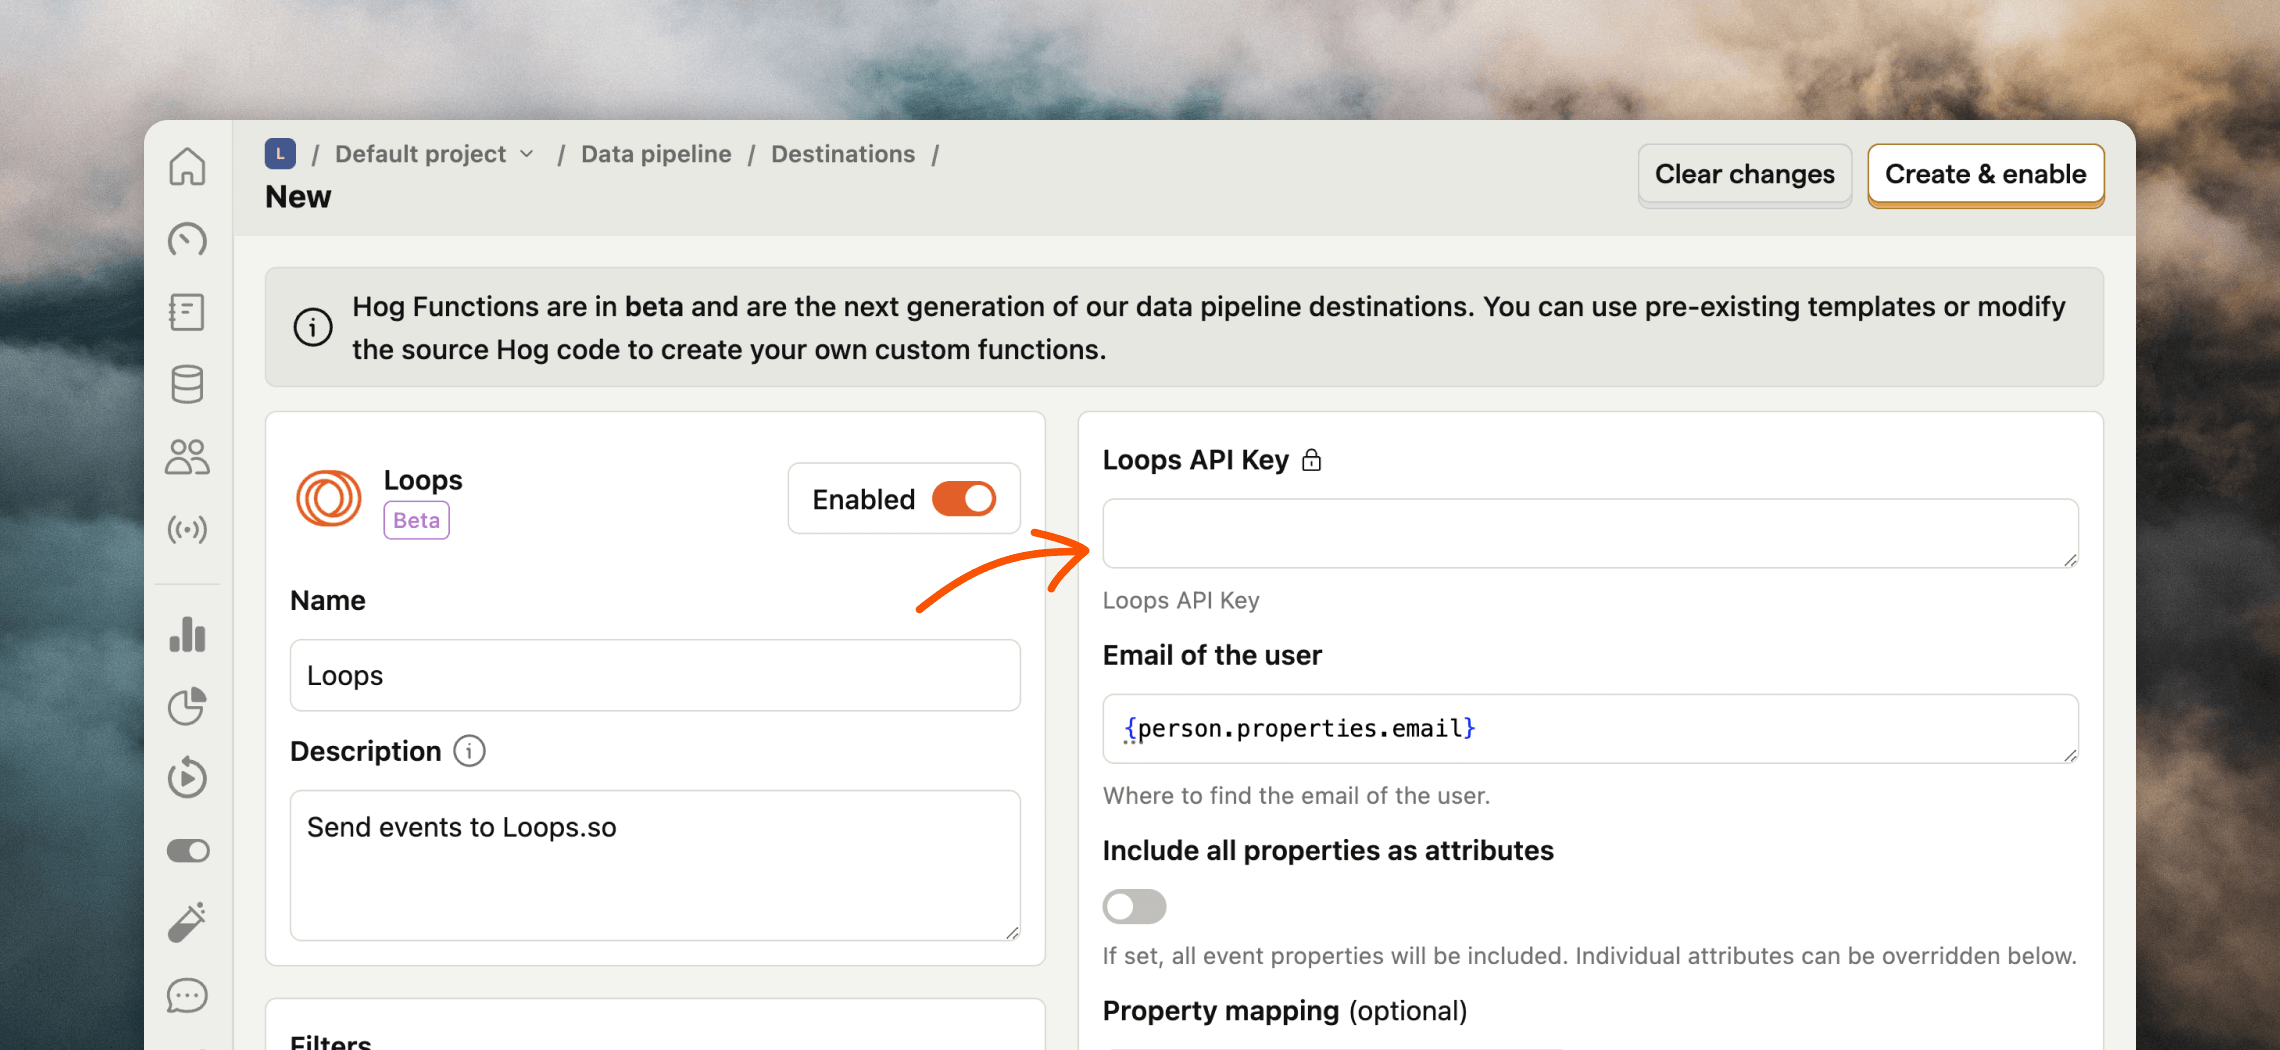This screenshot has width=2280, height=1050.
Task: Open the Home icon in sidebar
Action: coord(187,166)
